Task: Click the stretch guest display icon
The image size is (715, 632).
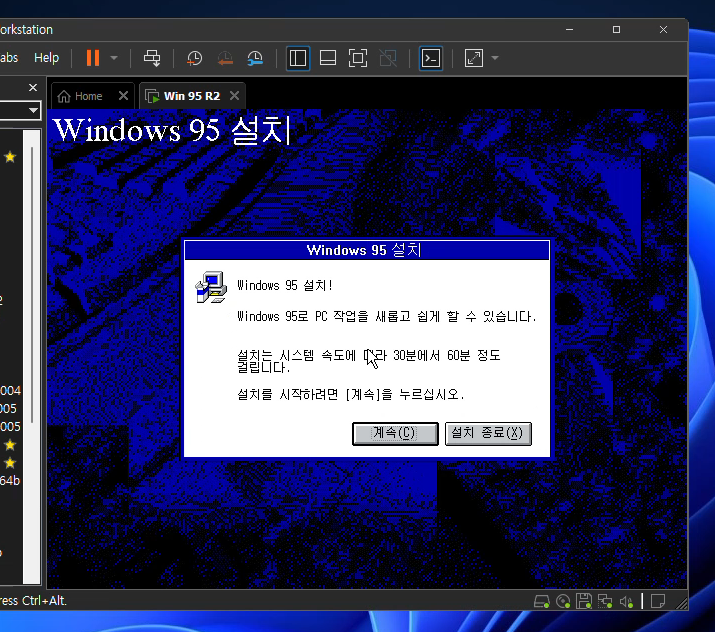Action: [474, 58]
